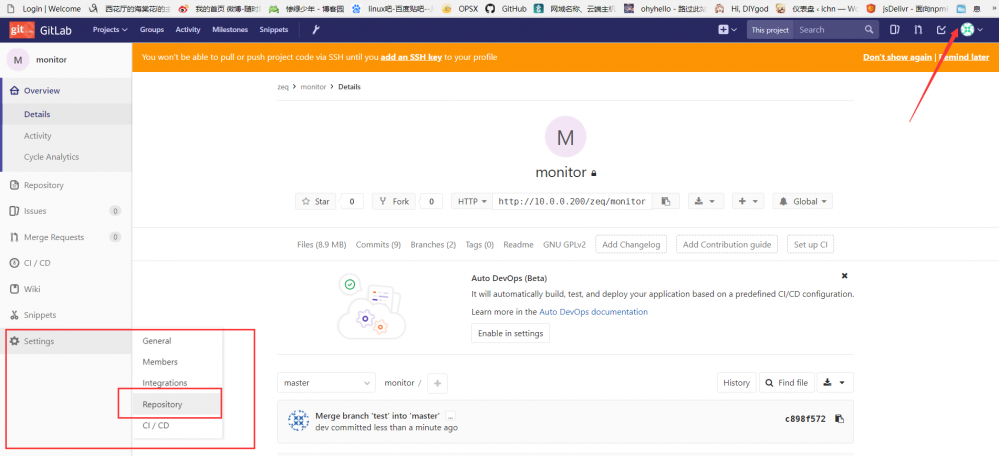Click the Tags (0) link
Screen dimensions: 999x456
[x=480, y=245]
